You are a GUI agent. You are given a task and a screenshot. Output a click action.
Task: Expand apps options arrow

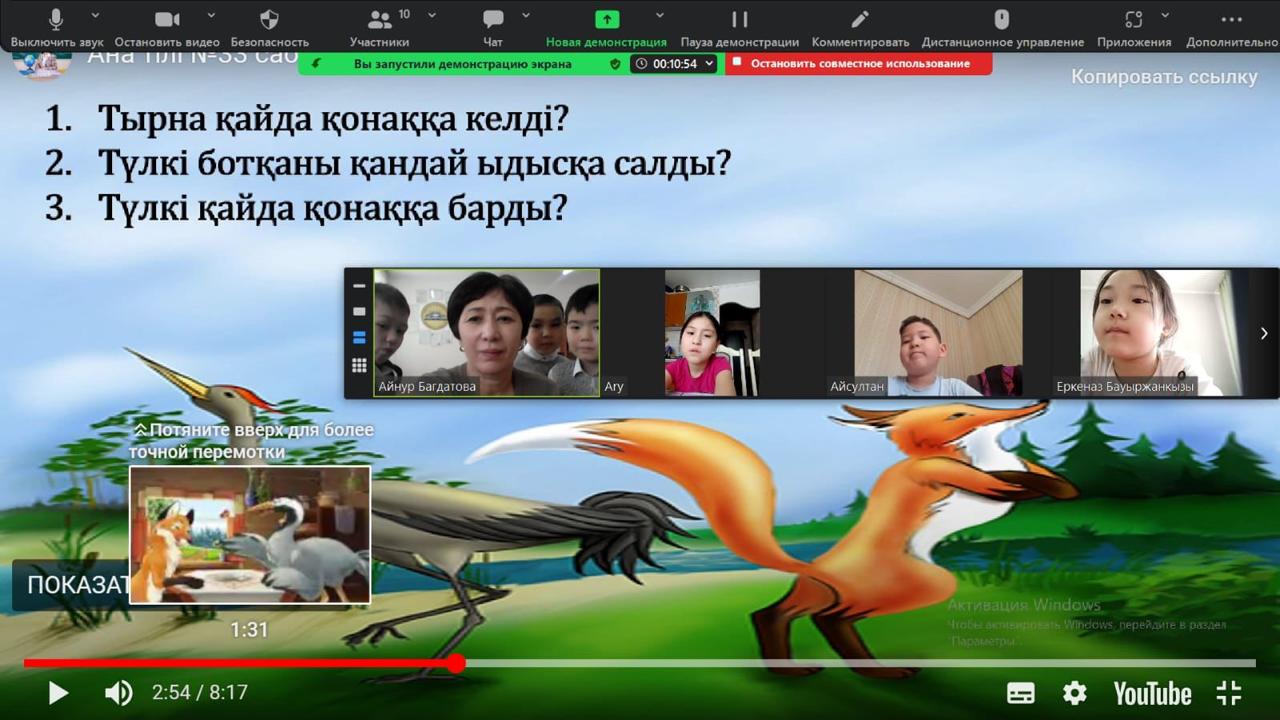tap(1165, 16)
